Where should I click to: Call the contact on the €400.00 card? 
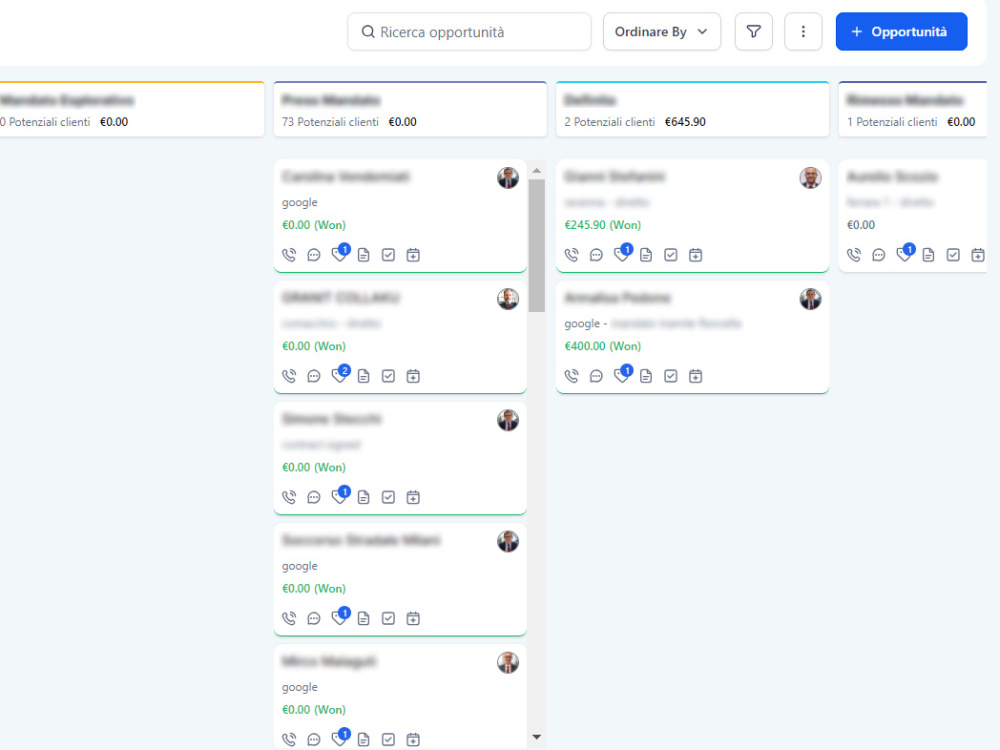(x=571, y=376)
